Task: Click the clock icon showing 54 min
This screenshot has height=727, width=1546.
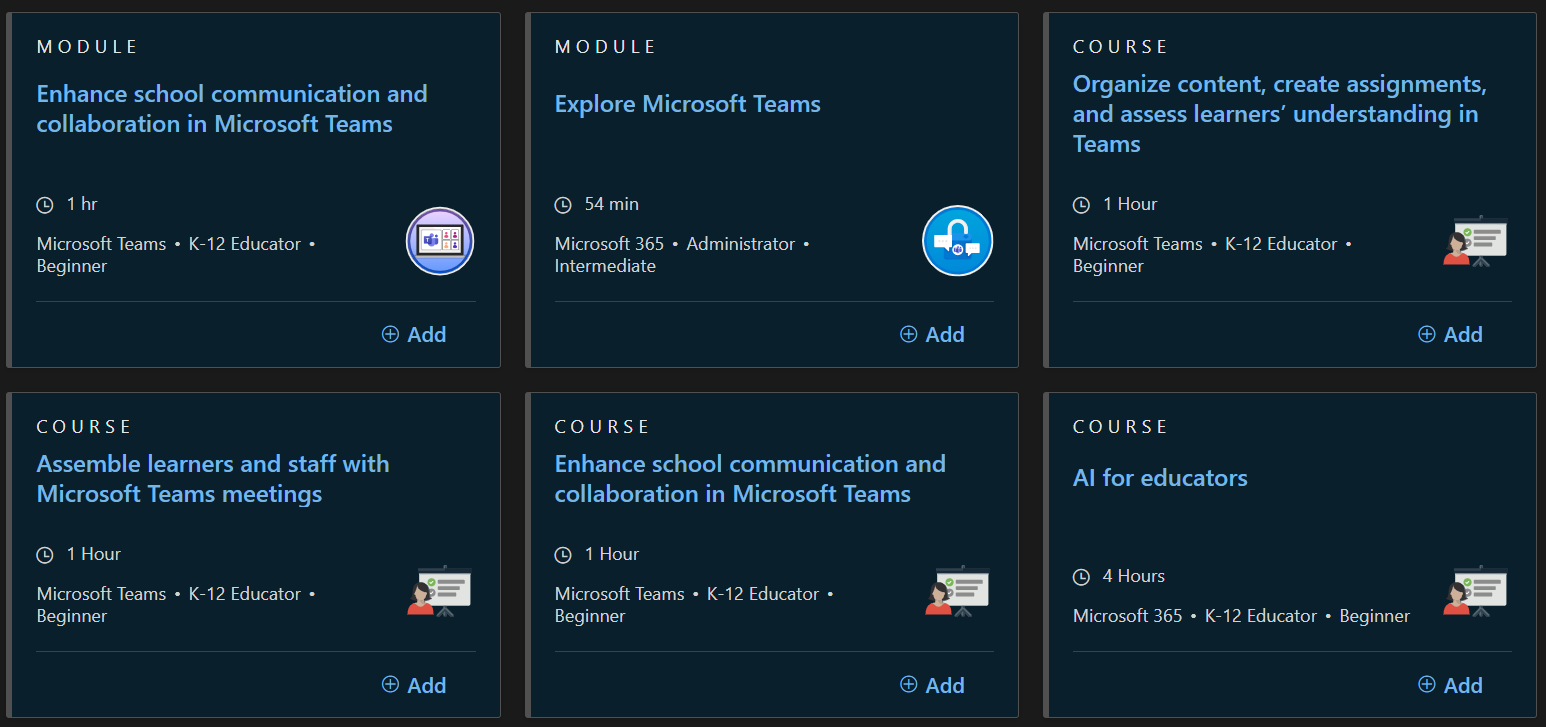Action: pyautogui.click(x=562, y=204)
